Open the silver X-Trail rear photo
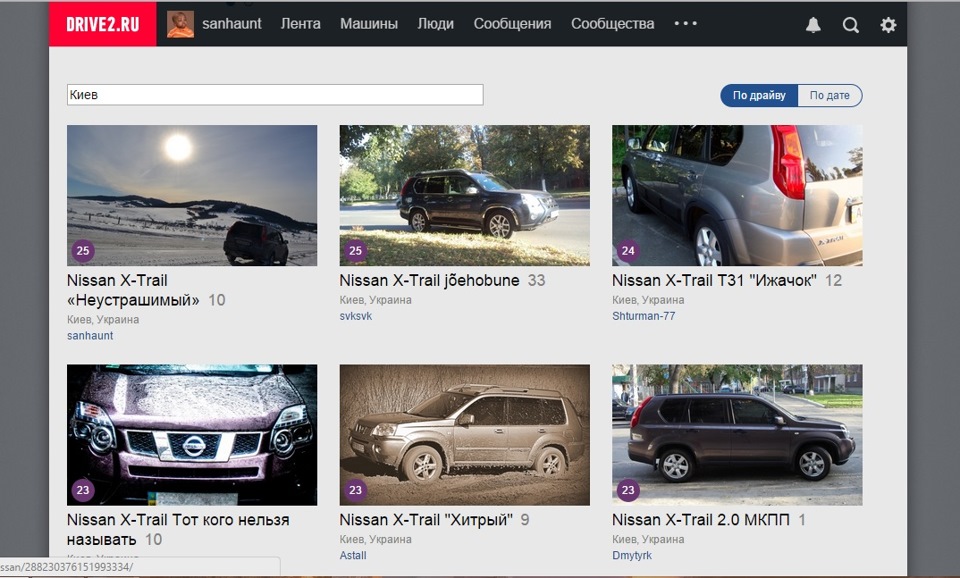The width and height of the screenshot is (960, 578). pos(737,195)
